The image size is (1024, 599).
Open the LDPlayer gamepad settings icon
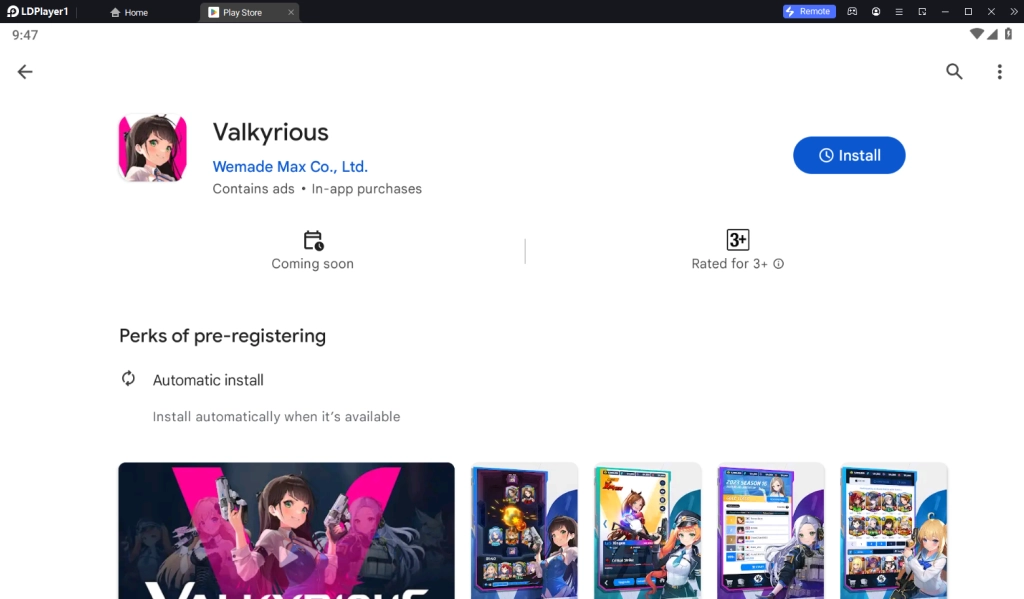click(852, 12)
